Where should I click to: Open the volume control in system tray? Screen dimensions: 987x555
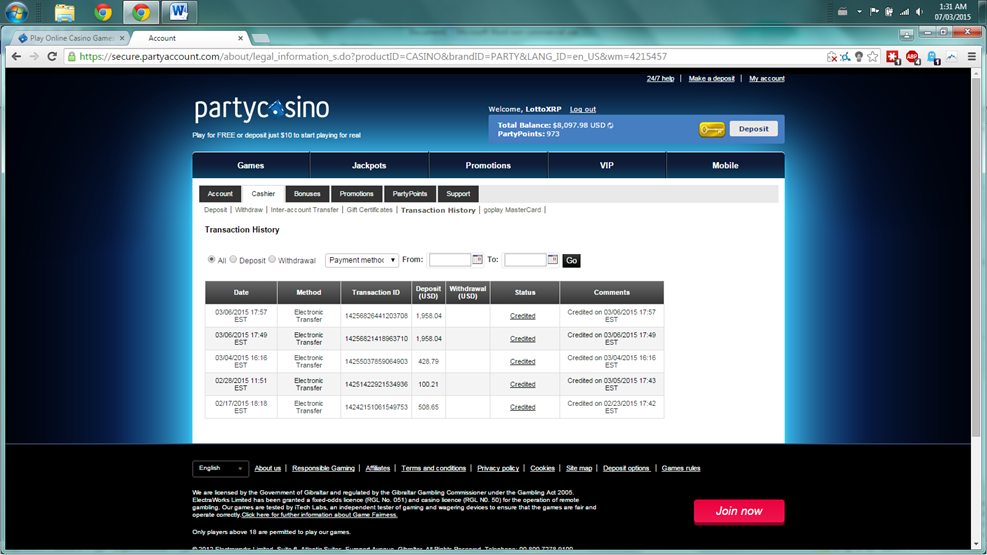tap(920, 11)
